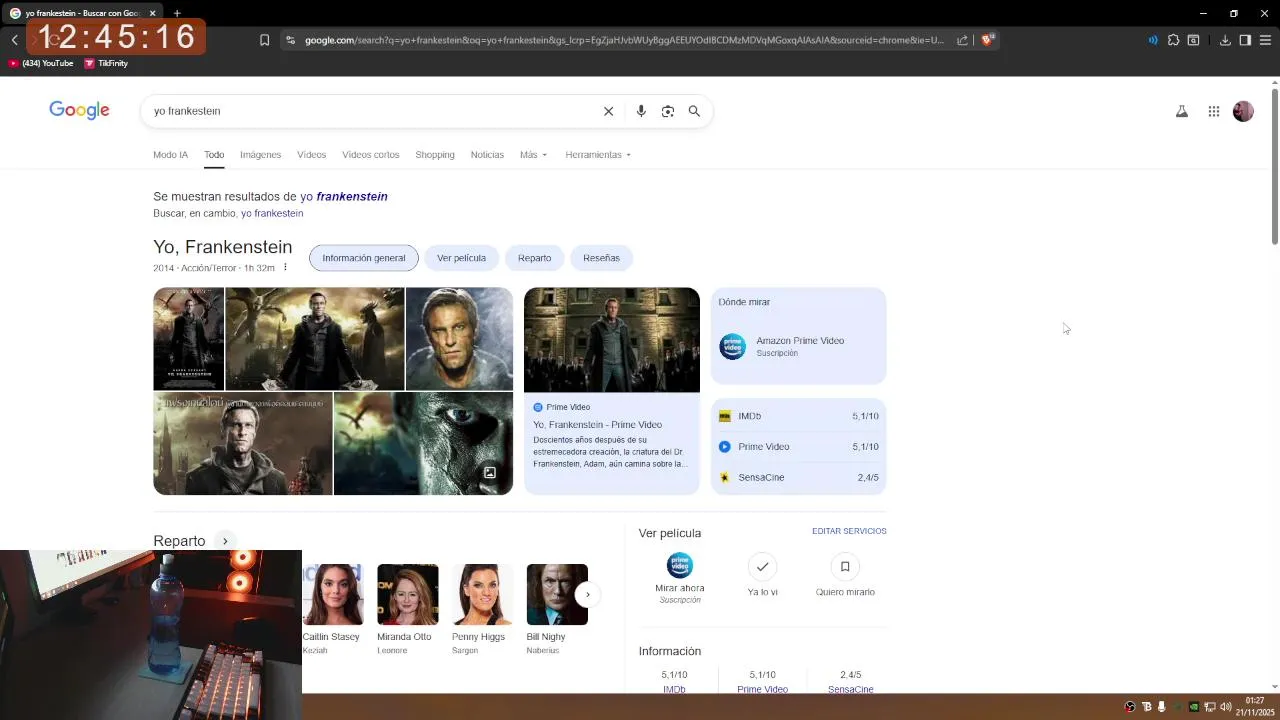Open the browser extensions puzzle icon

coord(1174,40)
